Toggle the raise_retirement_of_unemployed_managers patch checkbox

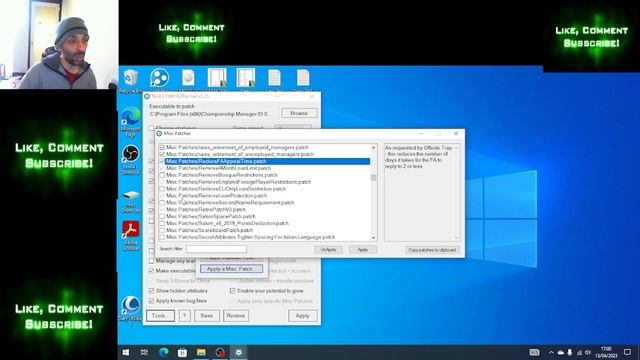click(x=162, y=154)
